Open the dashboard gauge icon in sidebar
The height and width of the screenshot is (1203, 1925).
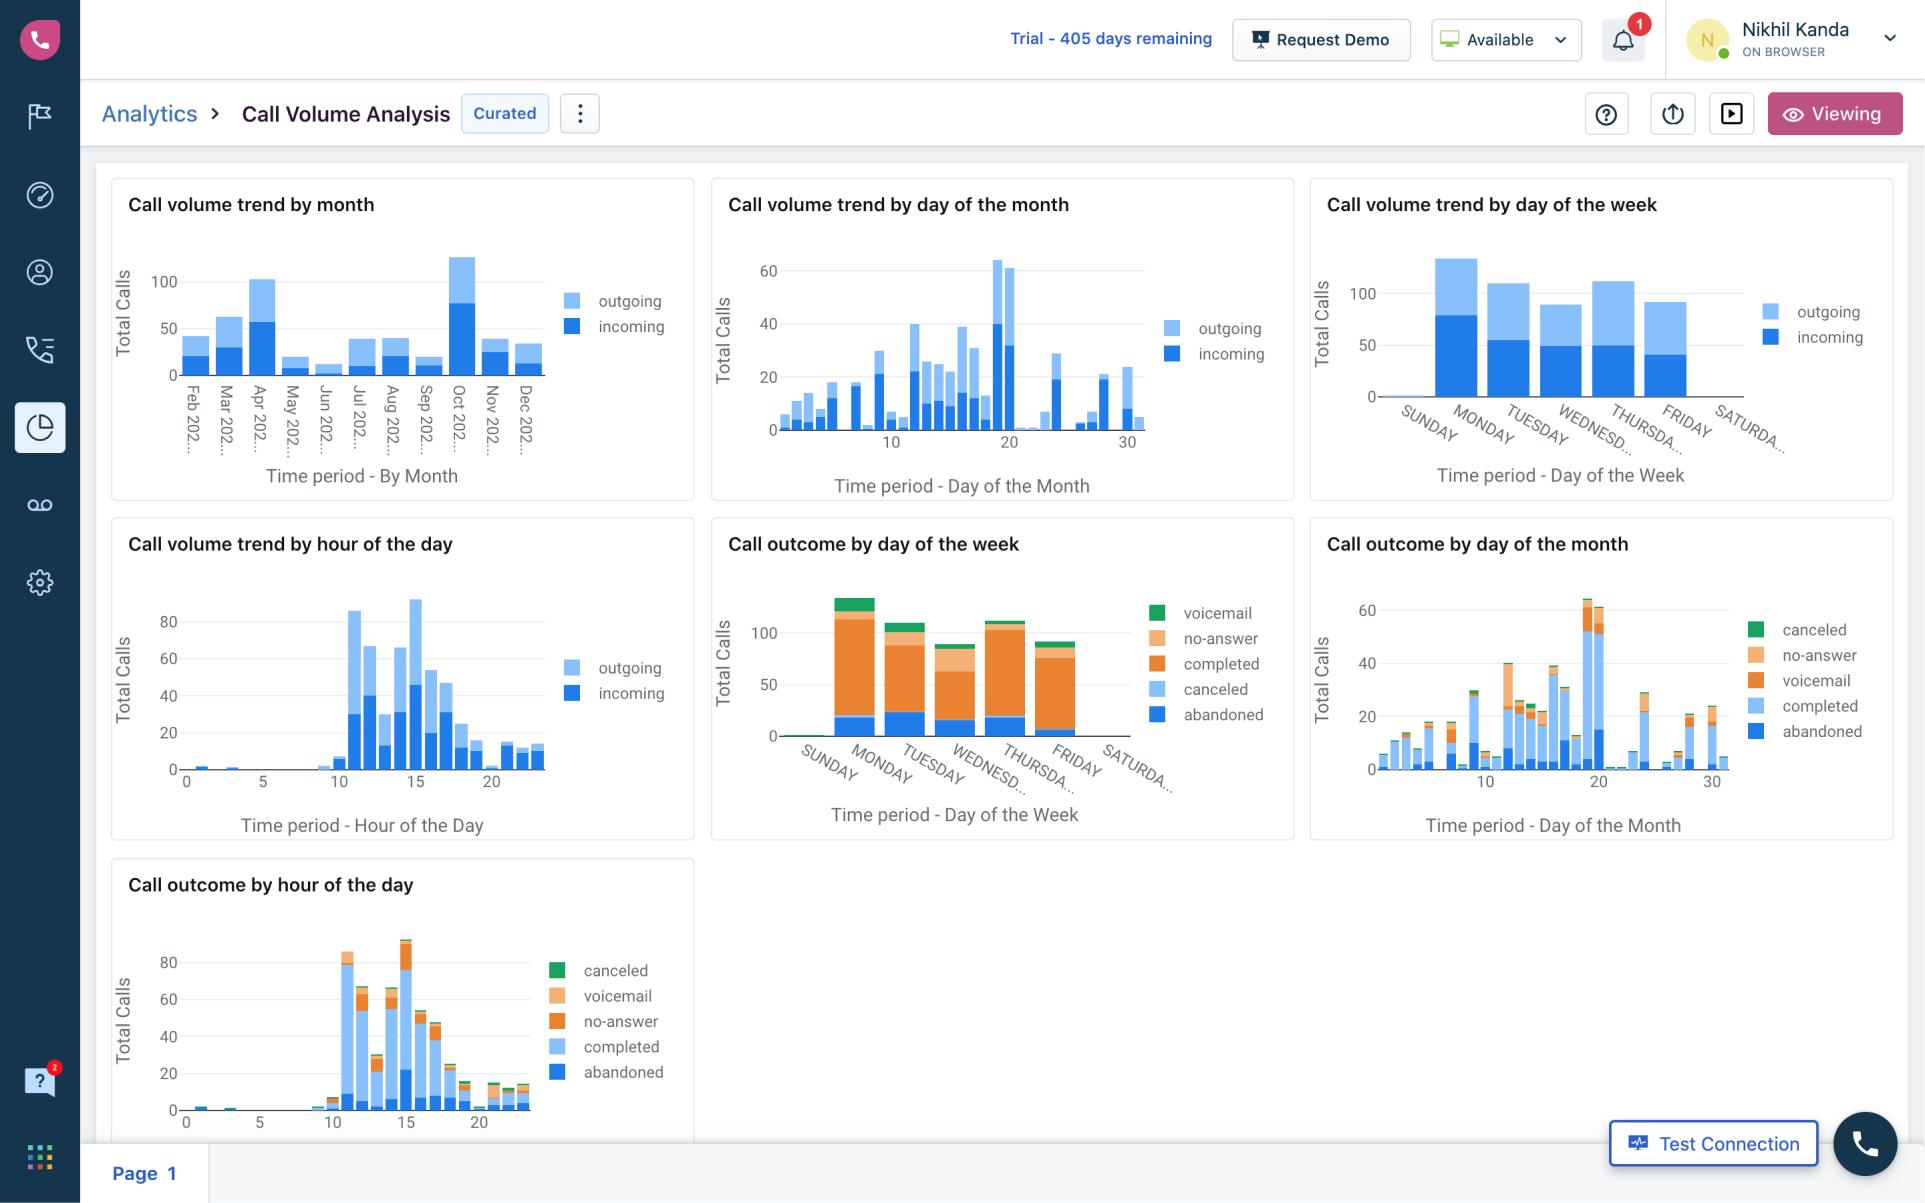[x=40, y=195]
